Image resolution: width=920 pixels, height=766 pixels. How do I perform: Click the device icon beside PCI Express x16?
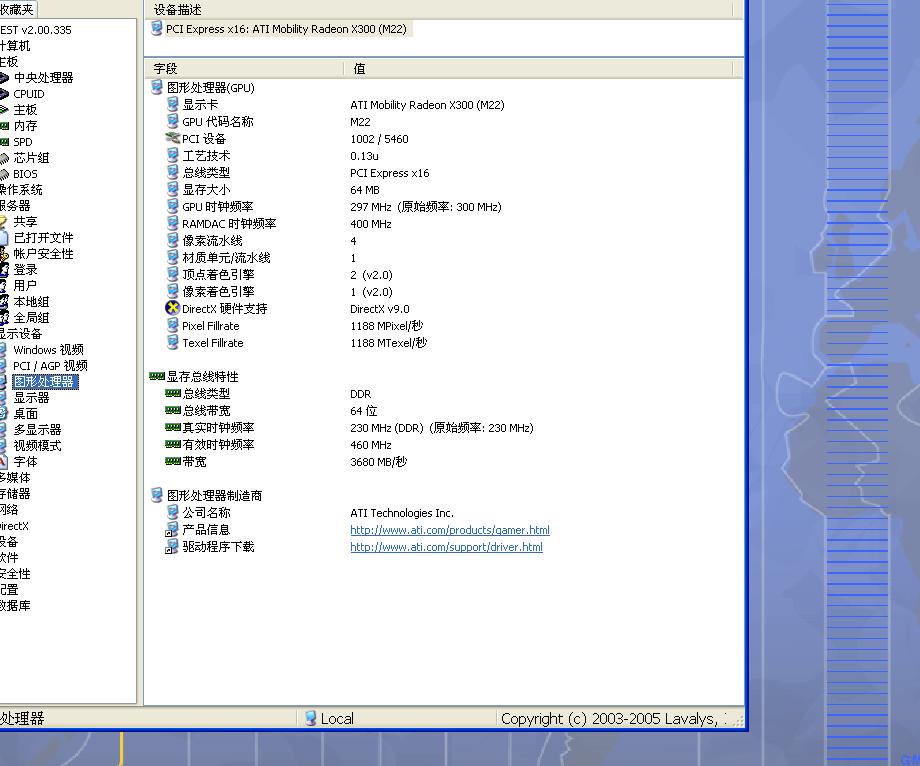pyautogui.click(x=156, y=28)
